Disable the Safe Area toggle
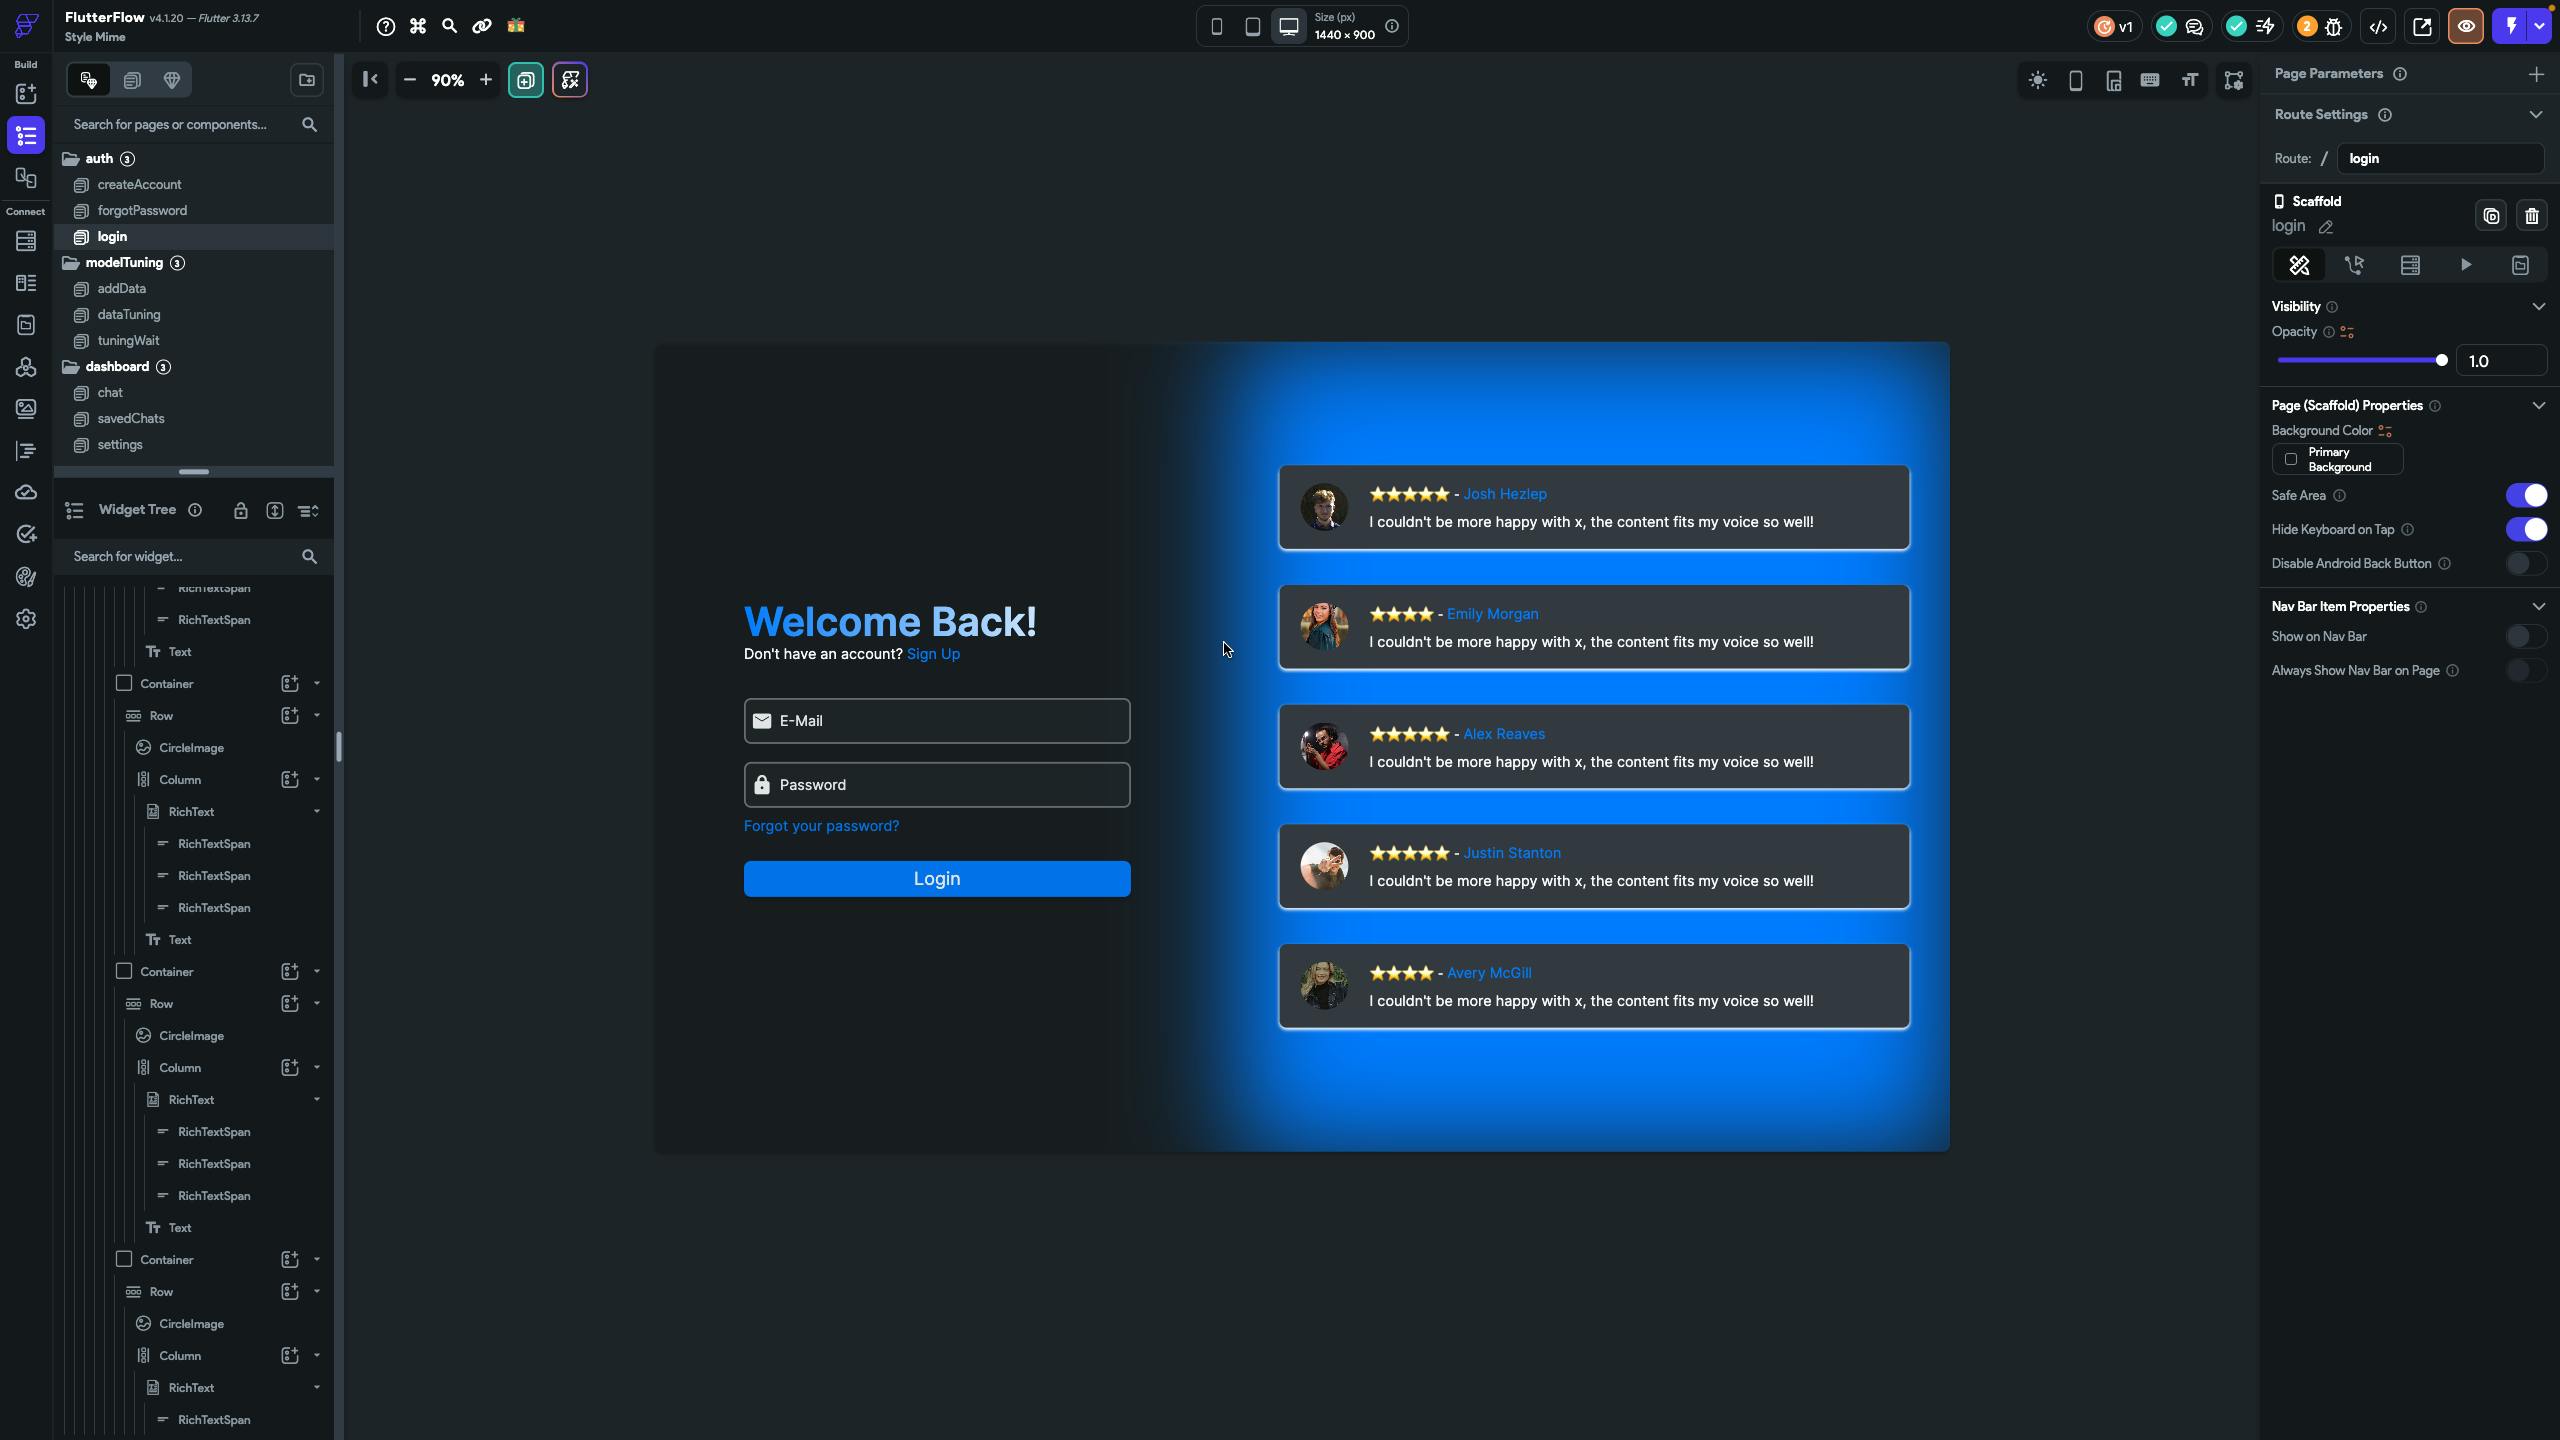This screenshot has height=1440, width=2560. (x=2525, y=496)
